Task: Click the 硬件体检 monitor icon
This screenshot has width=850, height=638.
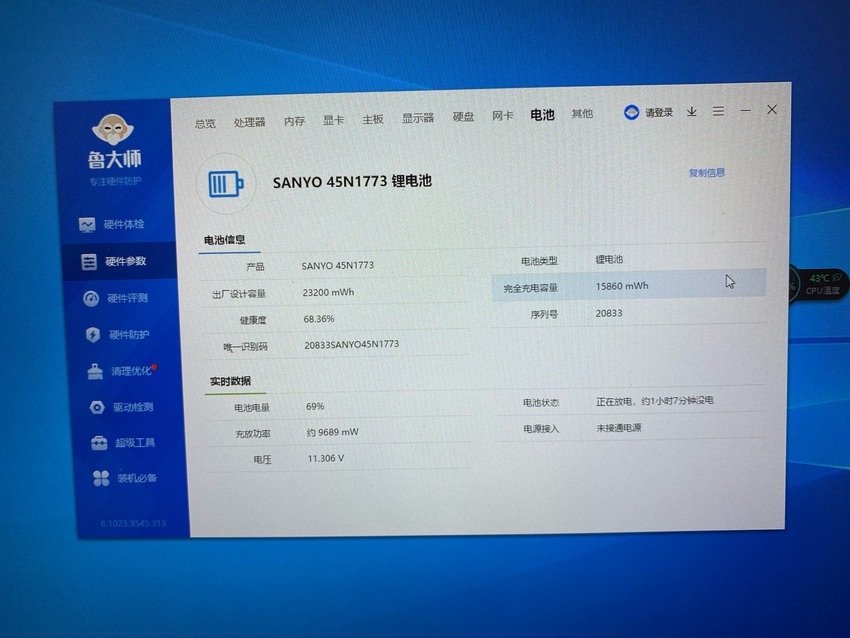Action: [87, 224]
